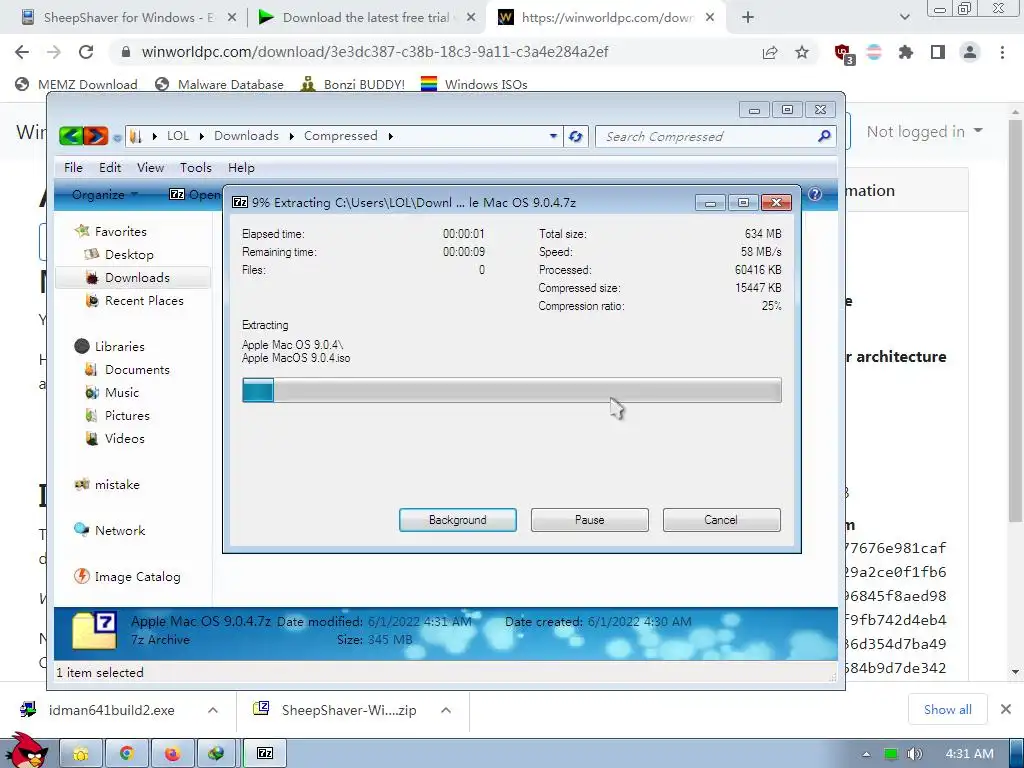Click the Background button in 7-Zip dialog
This screenshot has width=1024, height=768.
[458, 520]
